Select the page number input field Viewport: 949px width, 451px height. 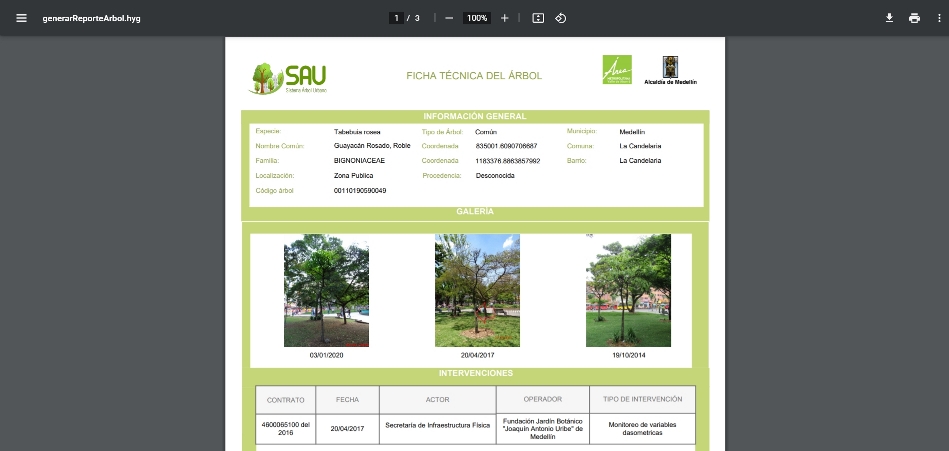(397, 18)
